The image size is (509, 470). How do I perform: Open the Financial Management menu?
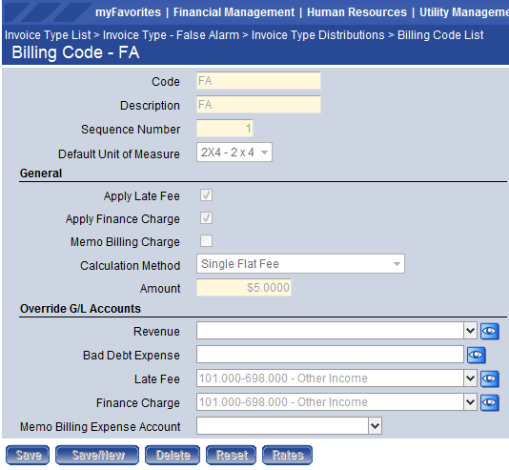tap(234, 12)
